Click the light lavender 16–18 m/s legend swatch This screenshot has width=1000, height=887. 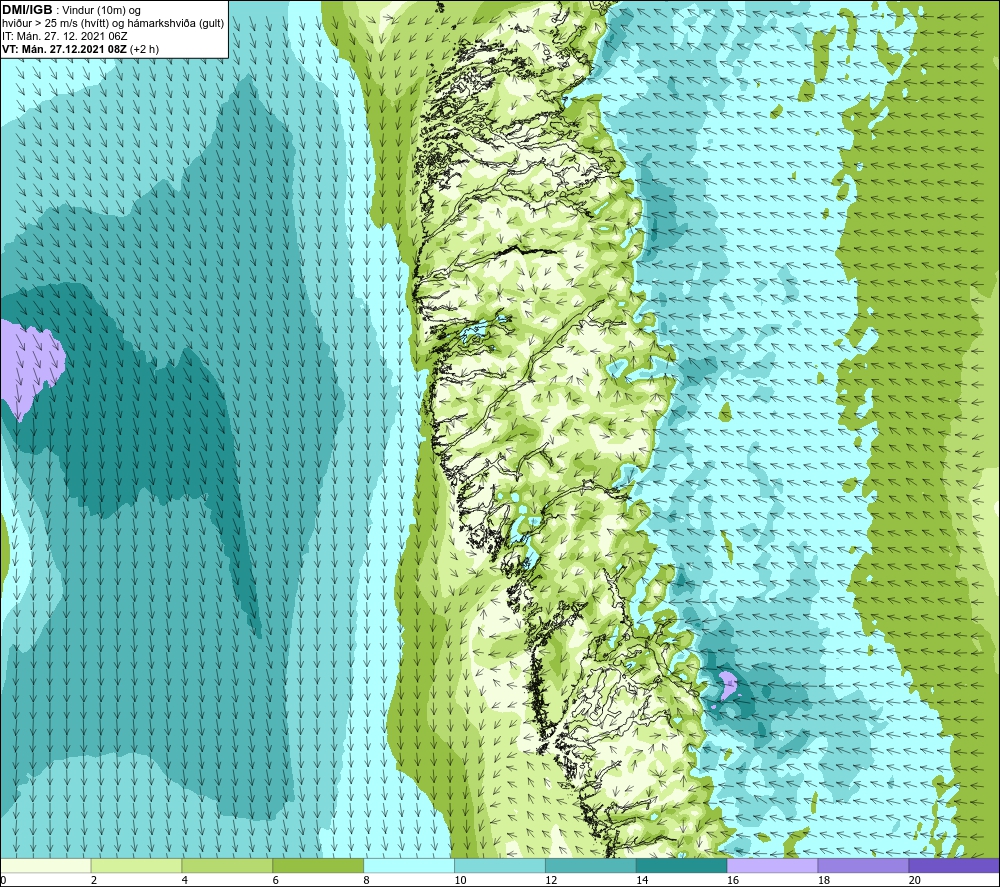click(x=772, y=865)
